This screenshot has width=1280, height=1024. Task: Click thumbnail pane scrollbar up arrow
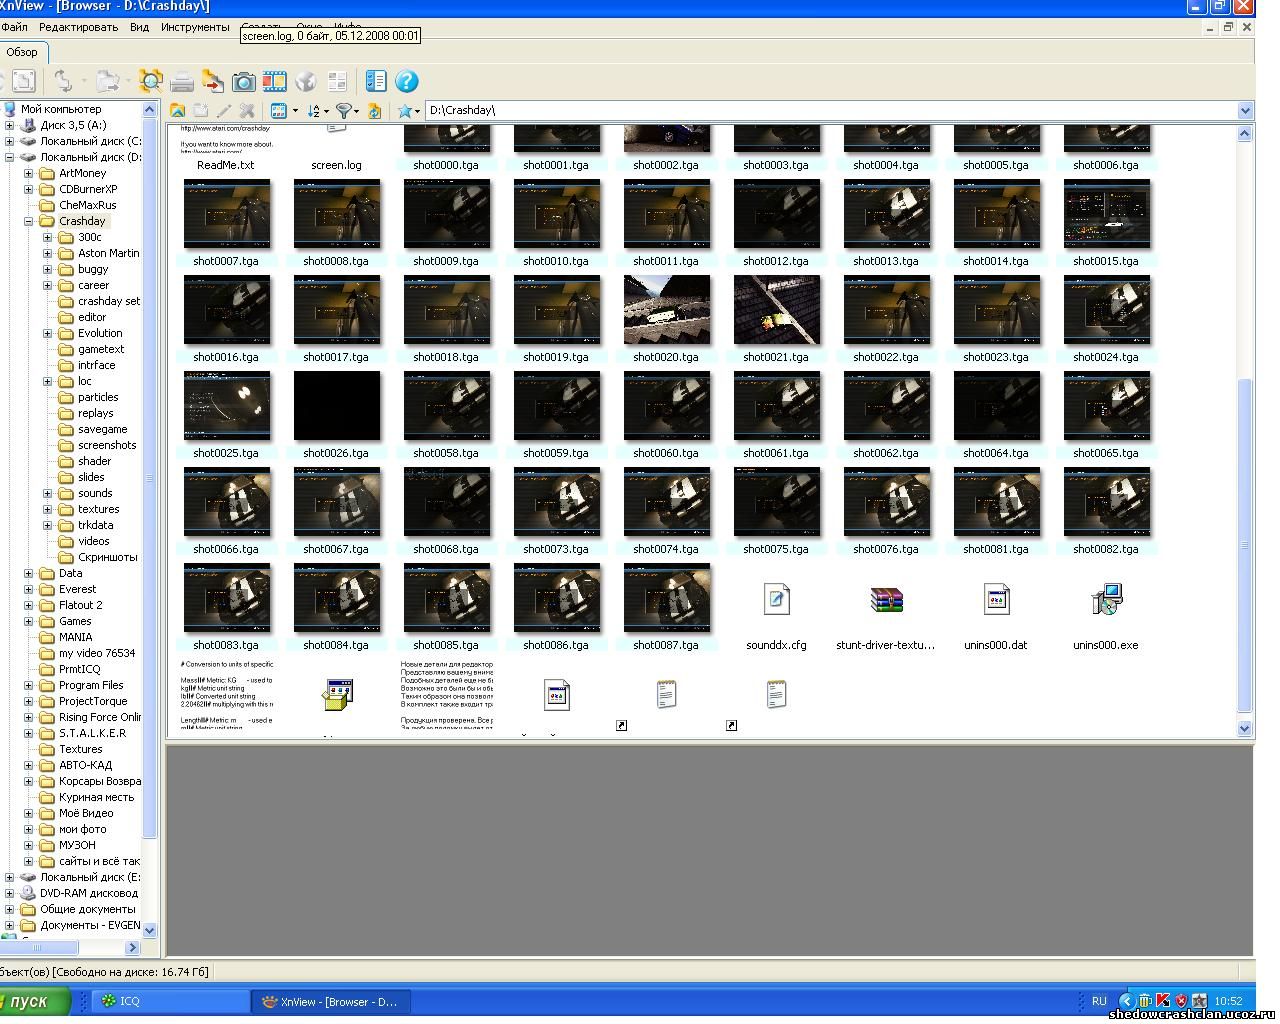(1245, 133)
